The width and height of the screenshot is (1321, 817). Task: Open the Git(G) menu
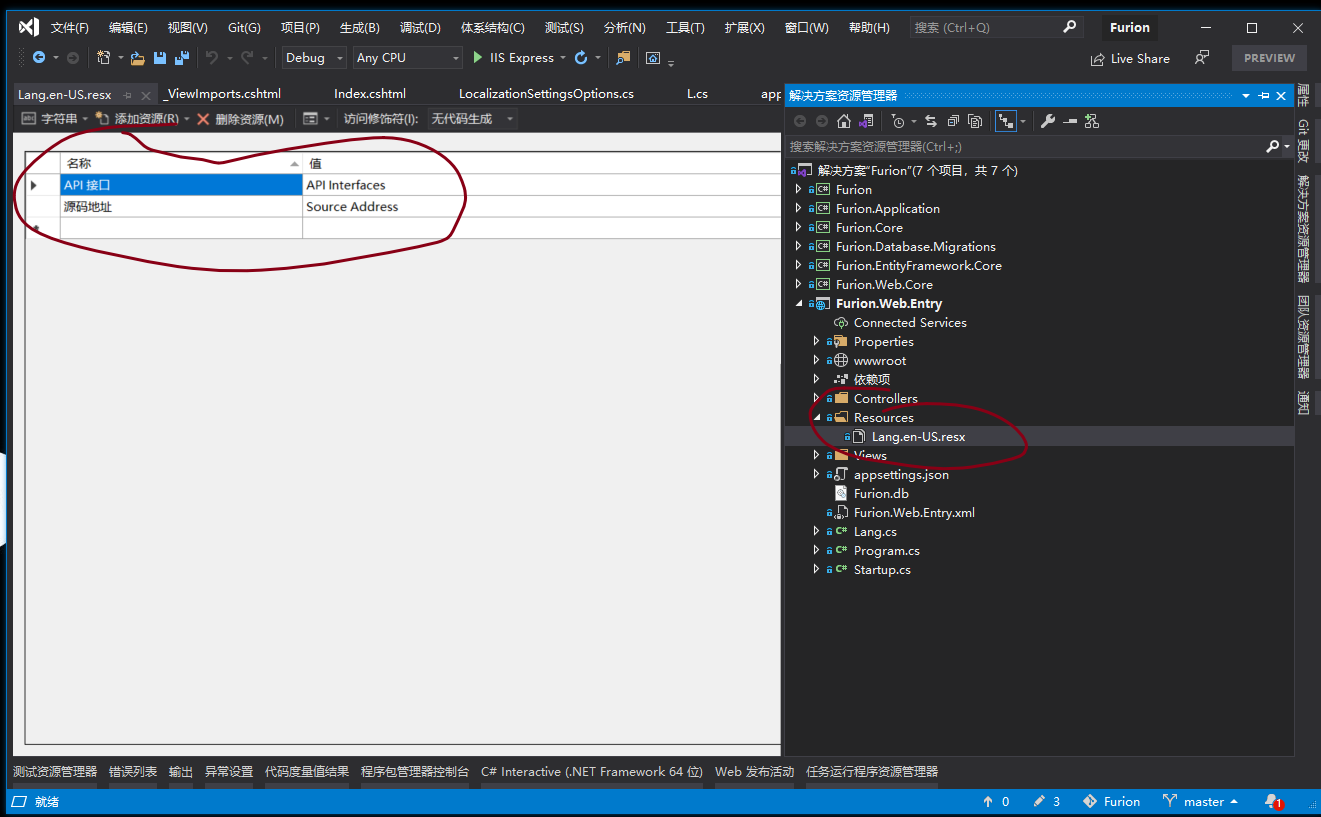click(244, 28)
